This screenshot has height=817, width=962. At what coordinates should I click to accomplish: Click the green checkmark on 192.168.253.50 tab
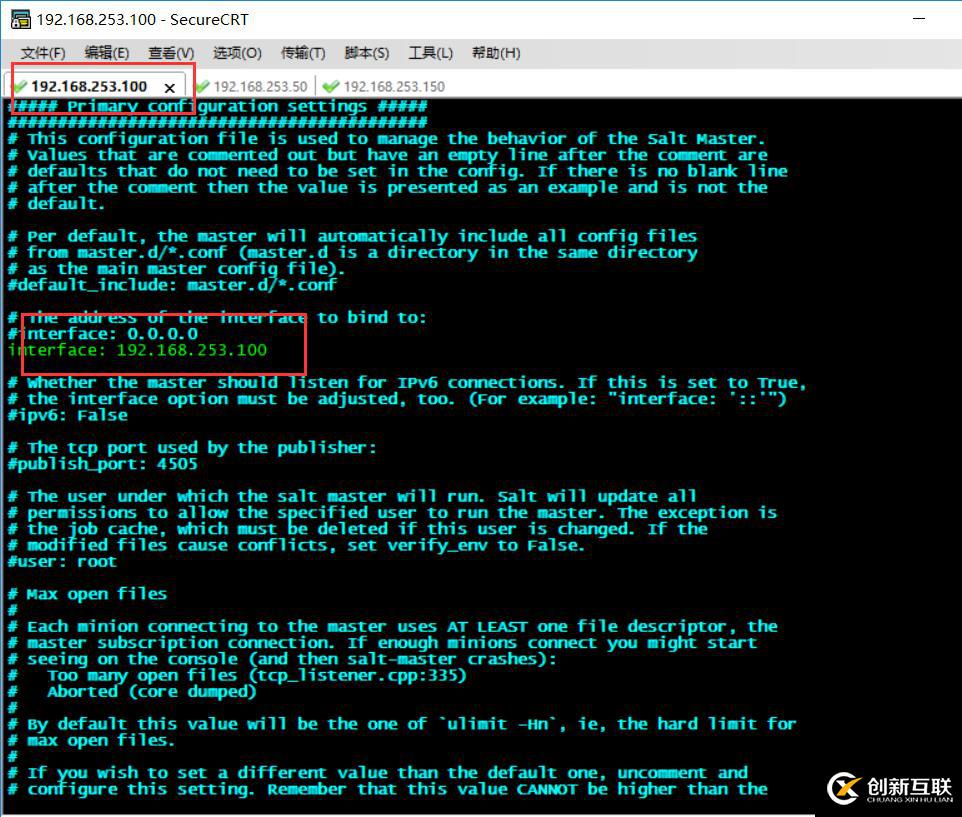[203, 86]
